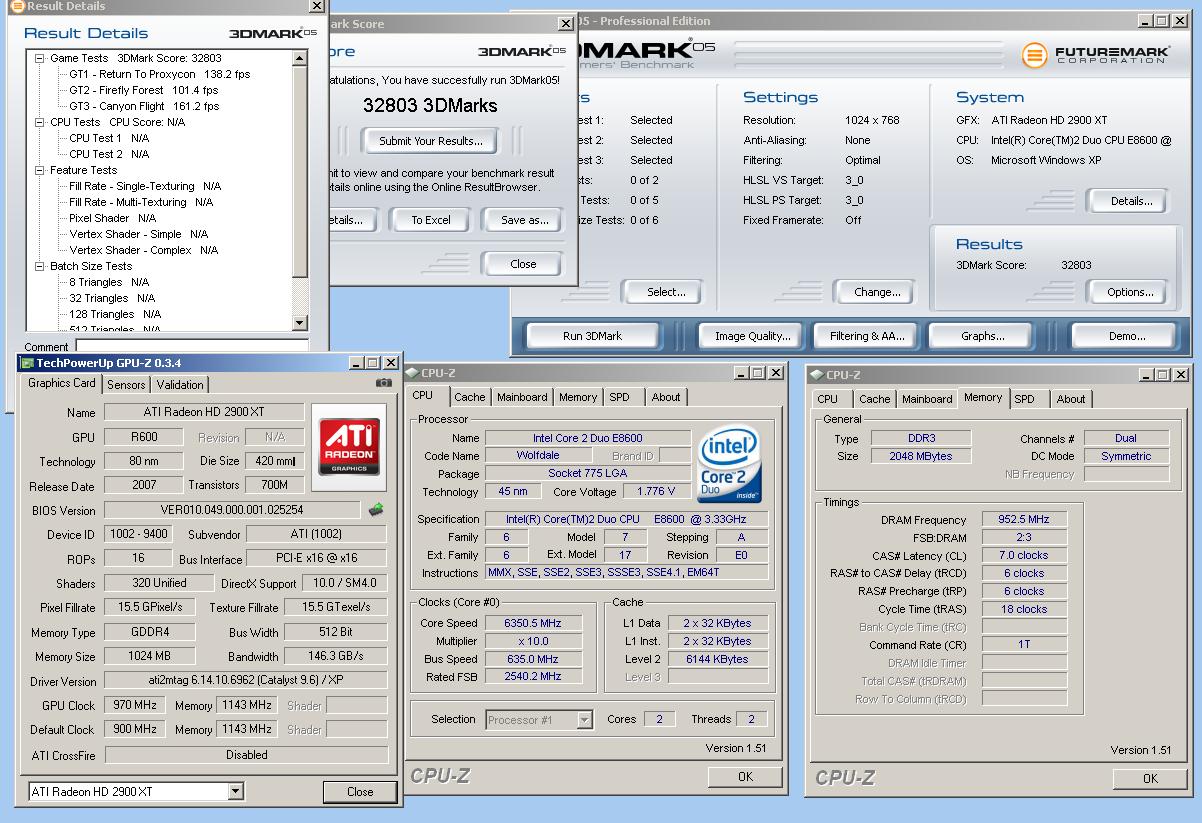Viewport: 1202px width, 823px height.
Task: Collapse the Game Tests tree node
Action: 40,58
